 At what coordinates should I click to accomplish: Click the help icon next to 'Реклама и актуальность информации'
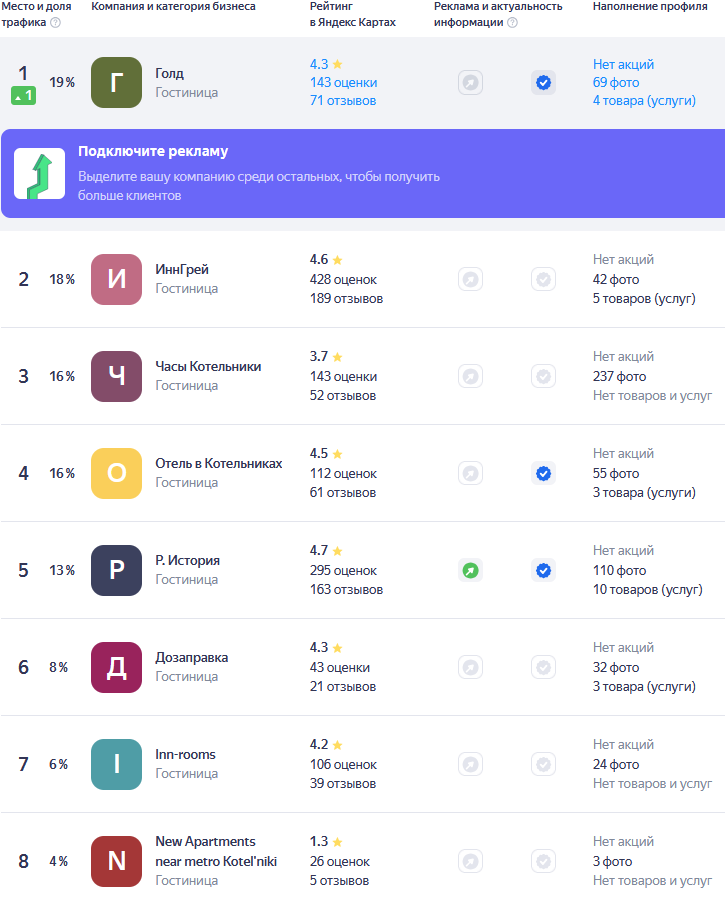(x=512, y=23)
